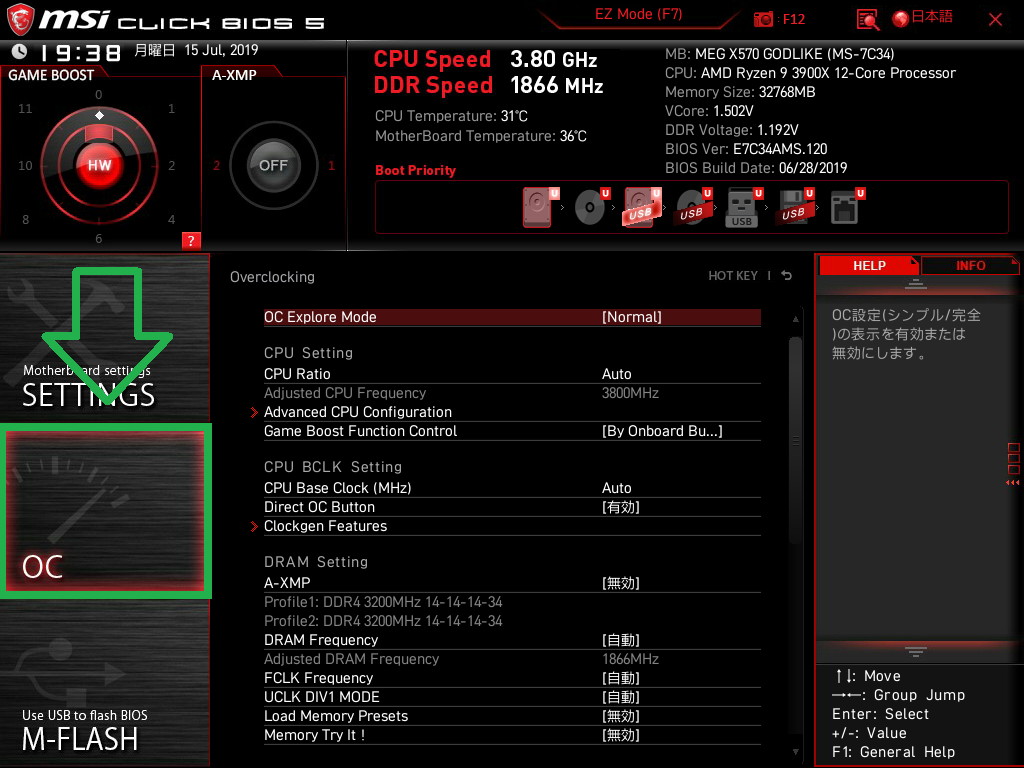Click Adjusted DRAM Frequency 1866MHz value

coord(630,659)
